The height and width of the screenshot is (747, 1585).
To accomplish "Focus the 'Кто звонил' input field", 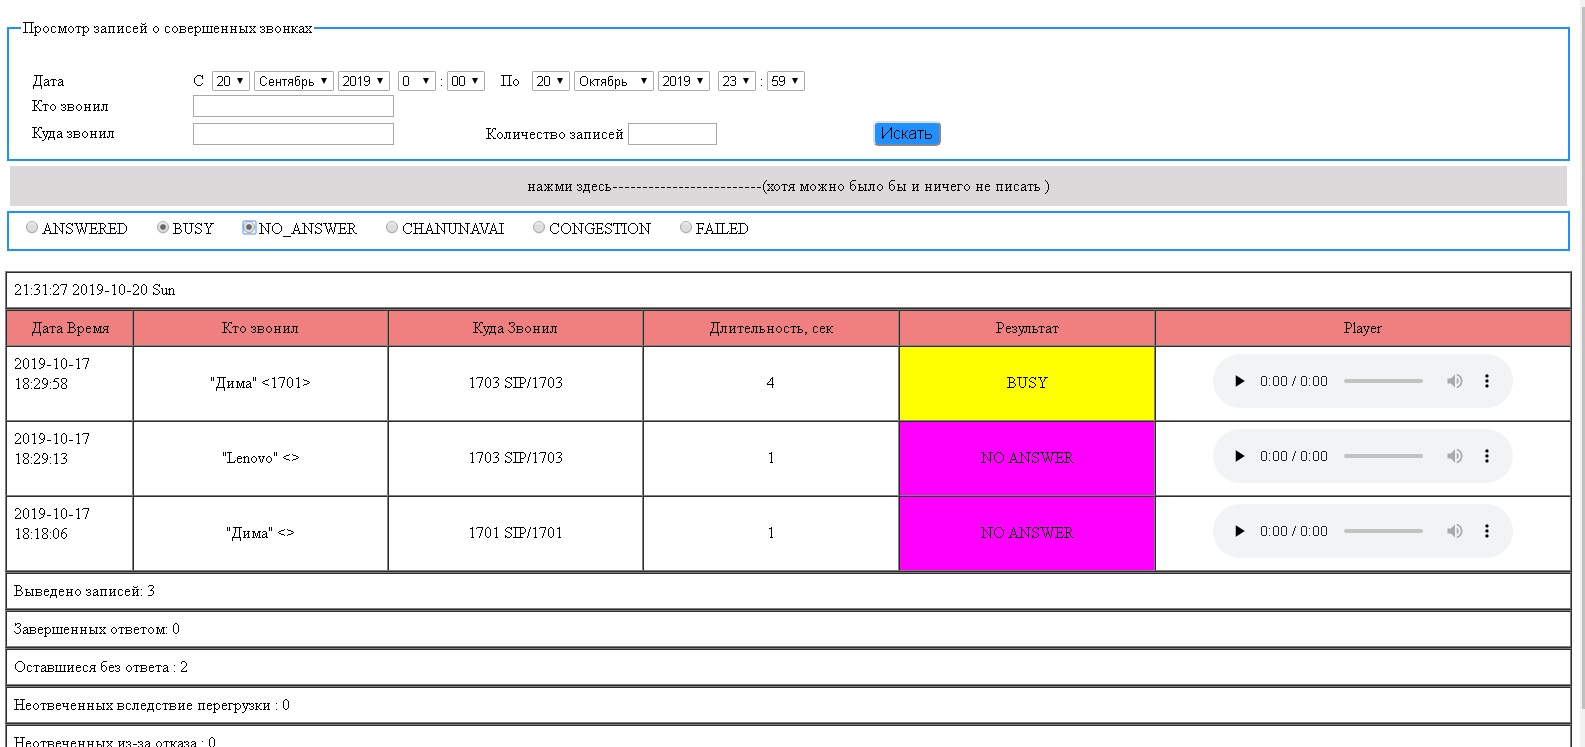I will [x=293, y=106].
